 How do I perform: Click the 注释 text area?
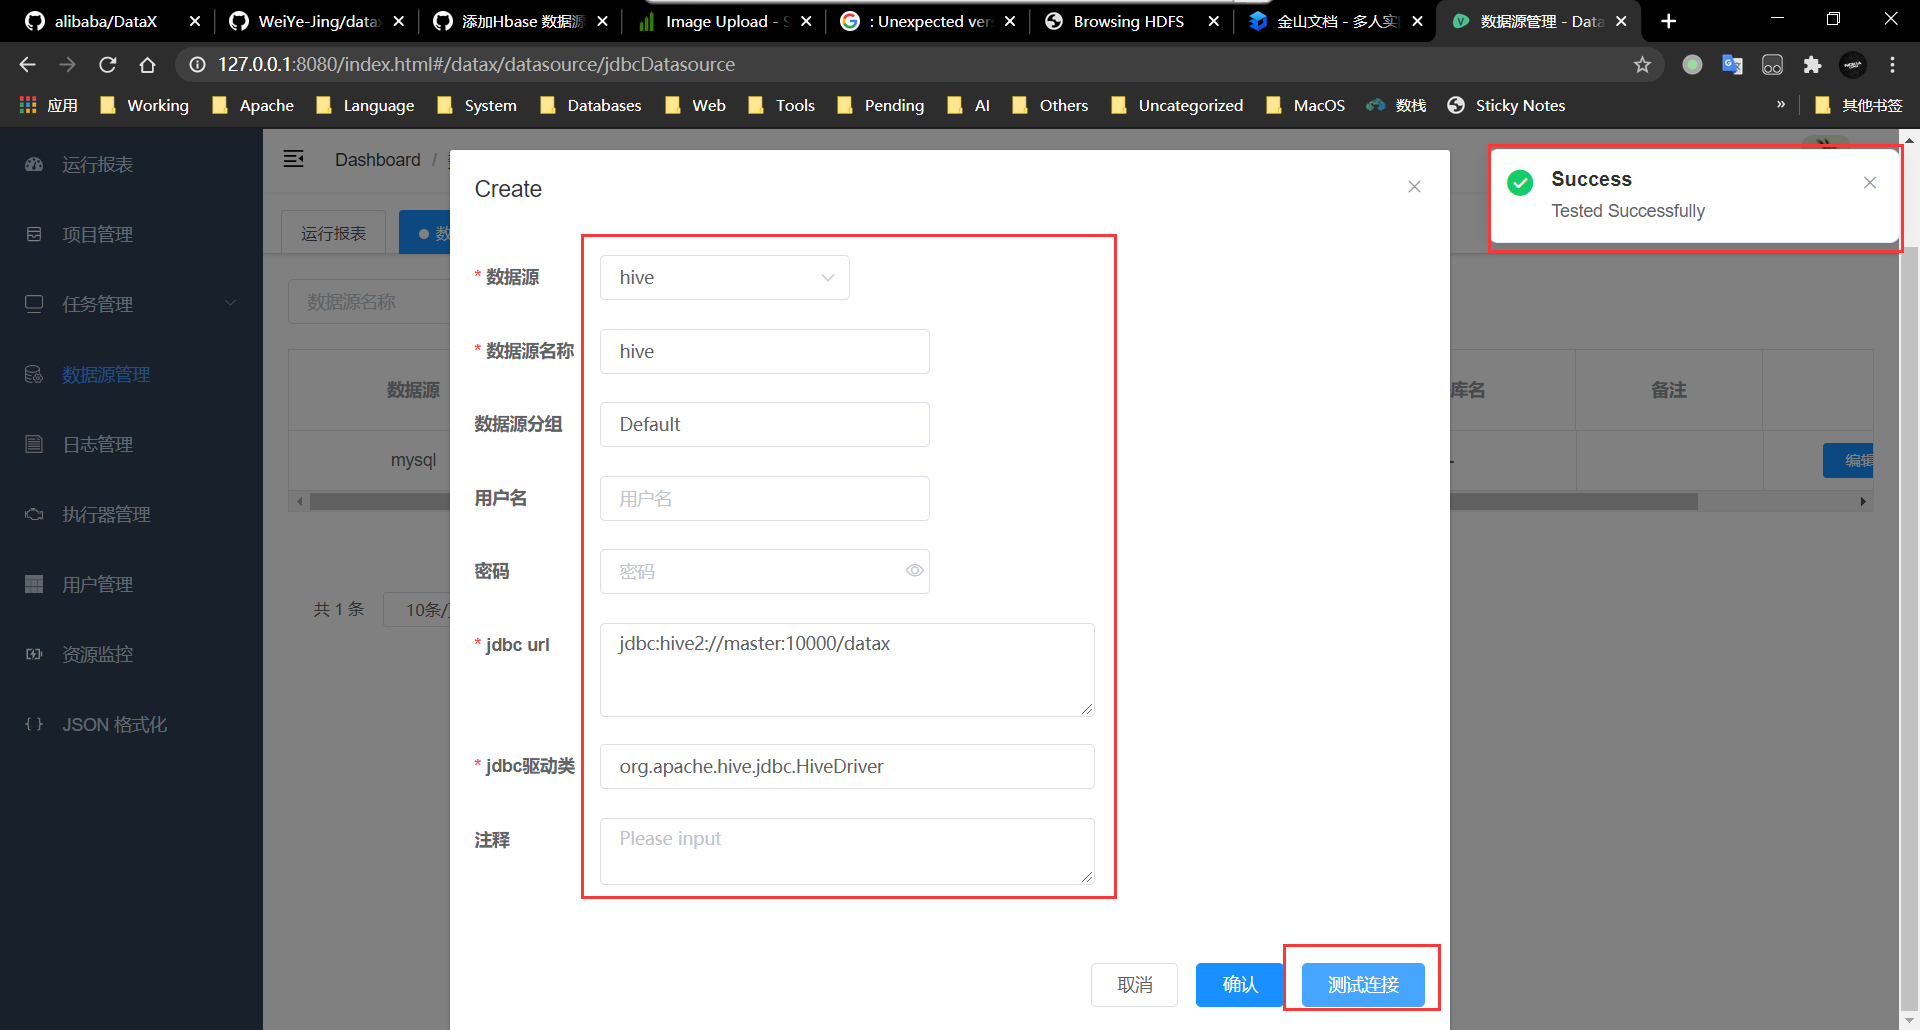pyautogui.click(x=847, y=851)
